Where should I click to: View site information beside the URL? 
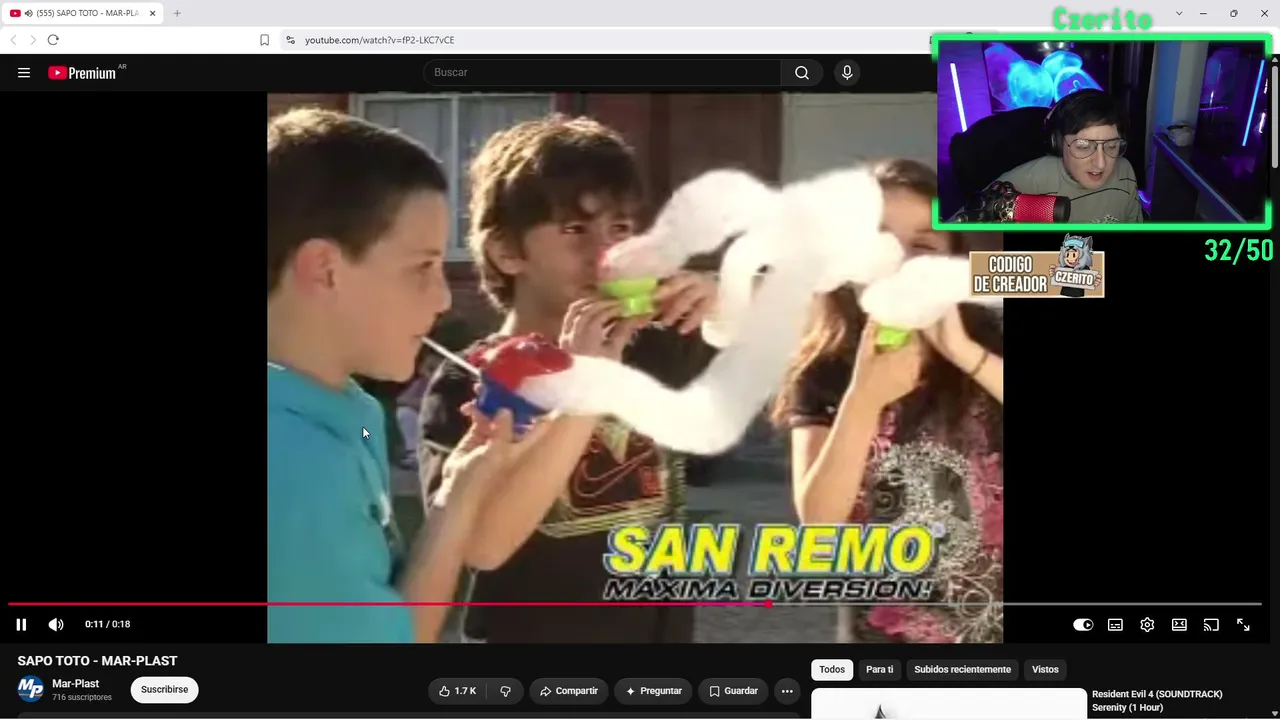(x=290, y=40)
